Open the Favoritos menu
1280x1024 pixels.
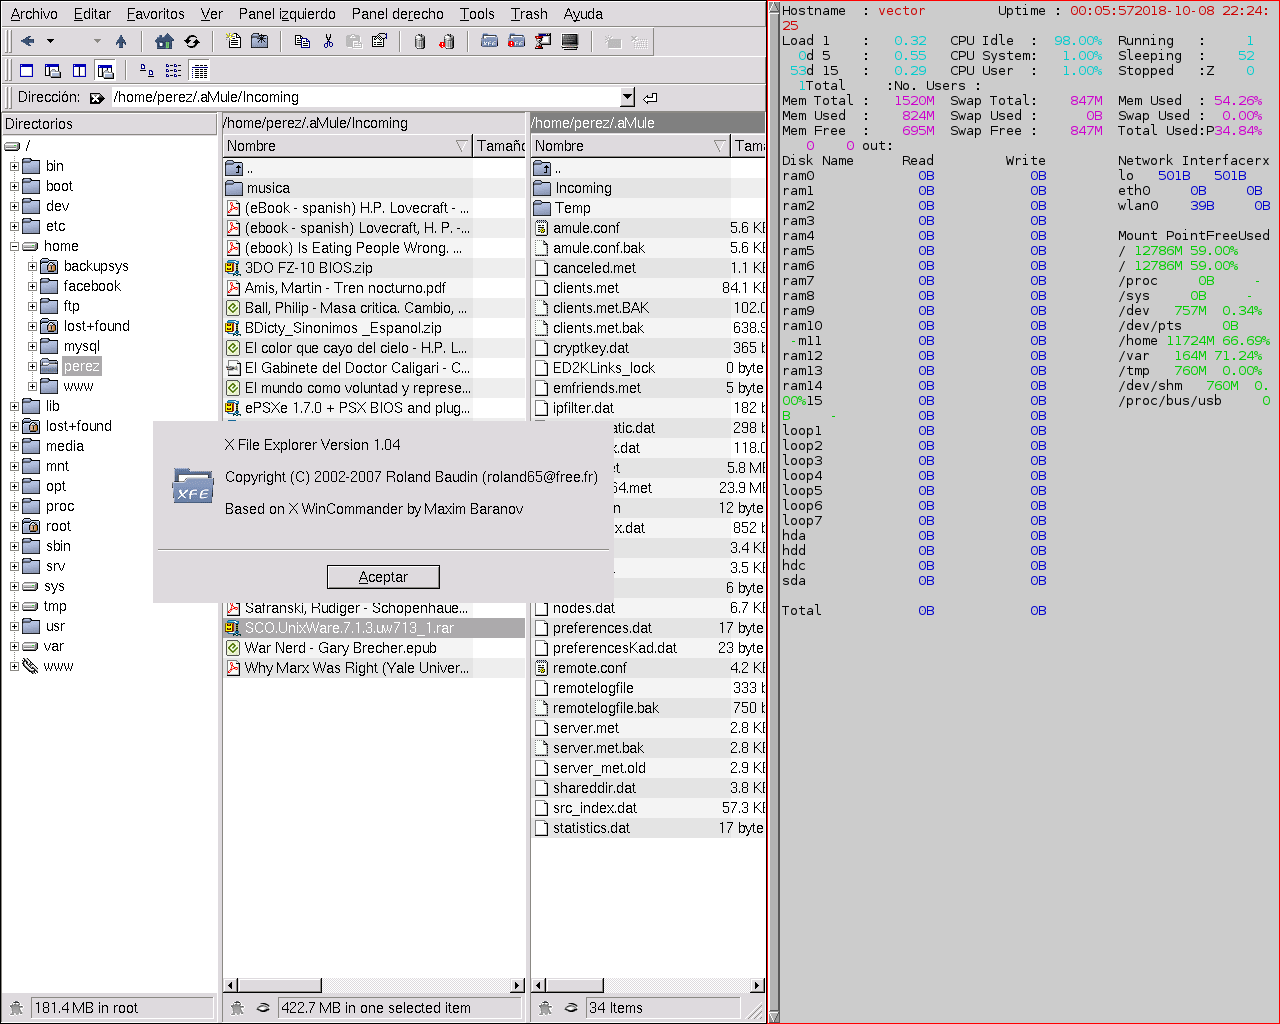(155, 14)
